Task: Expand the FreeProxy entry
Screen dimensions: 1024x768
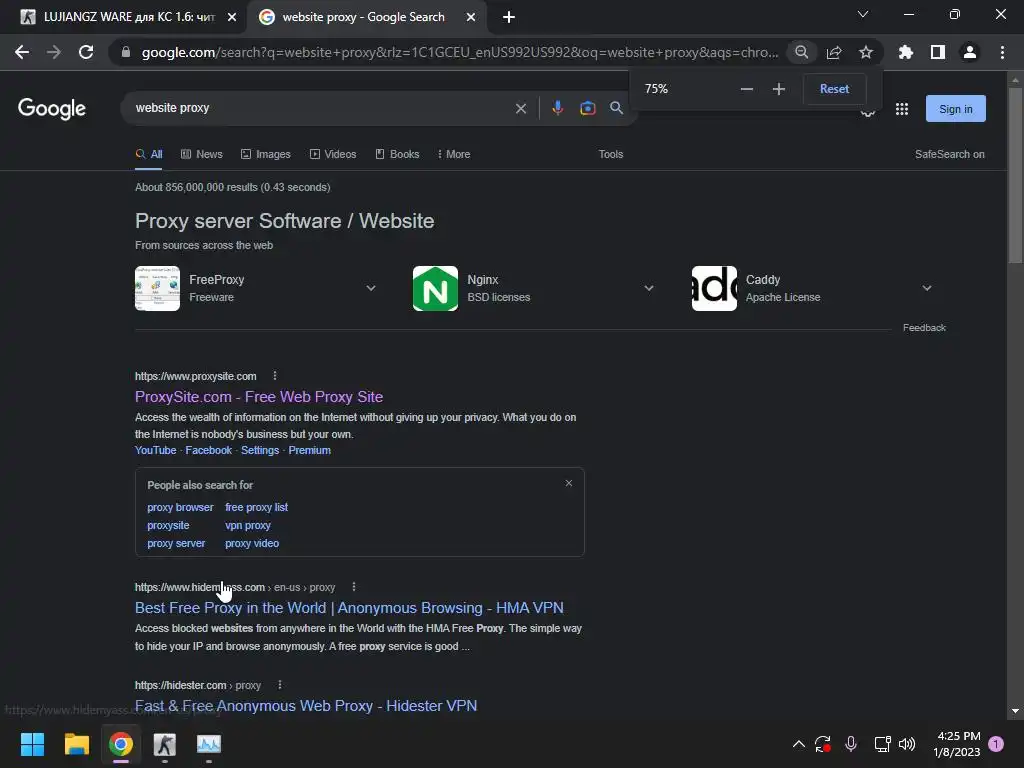Action: [x=370, y=288]
